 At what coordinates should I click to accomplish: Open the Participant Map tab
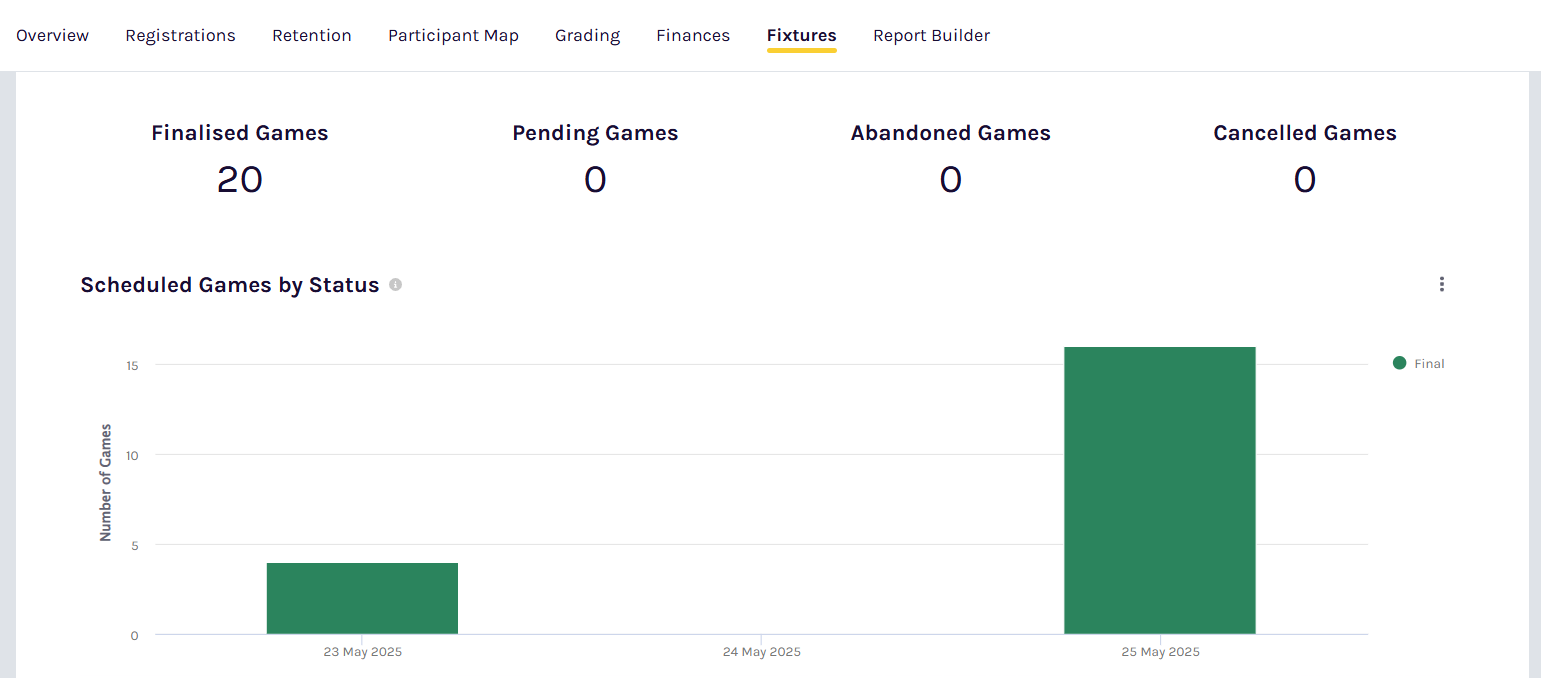(453, 36)
